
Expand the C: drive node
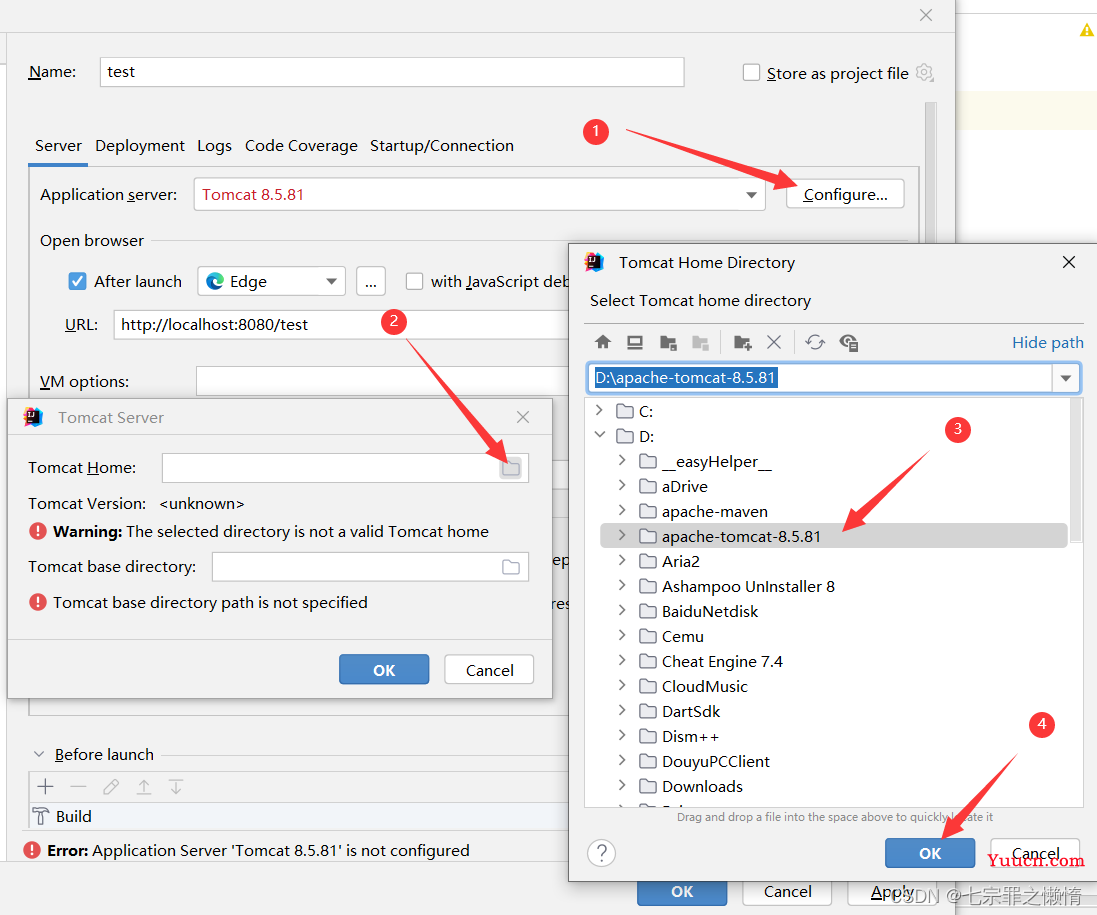599,410
